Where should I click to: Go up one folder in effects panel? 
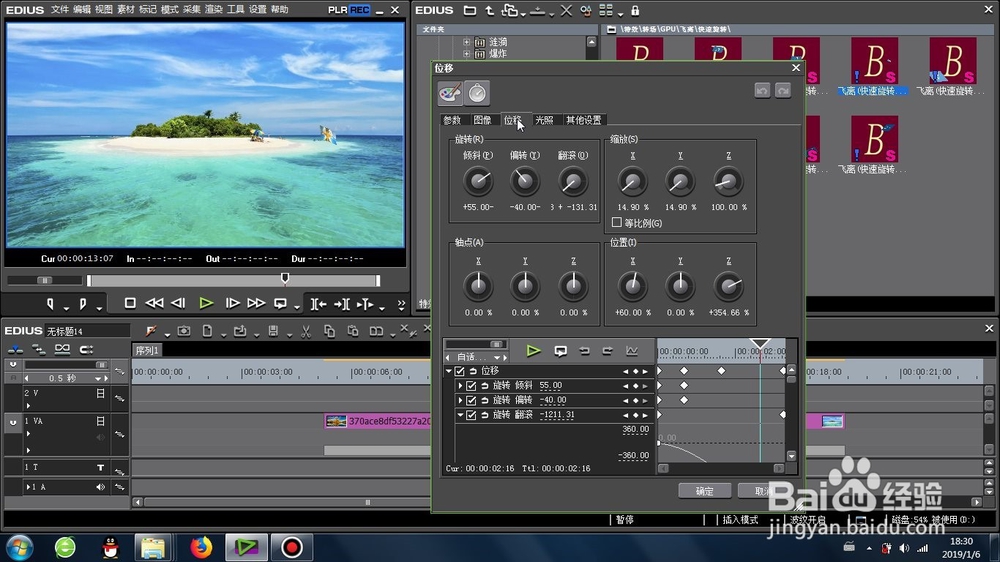coord(489,11)
